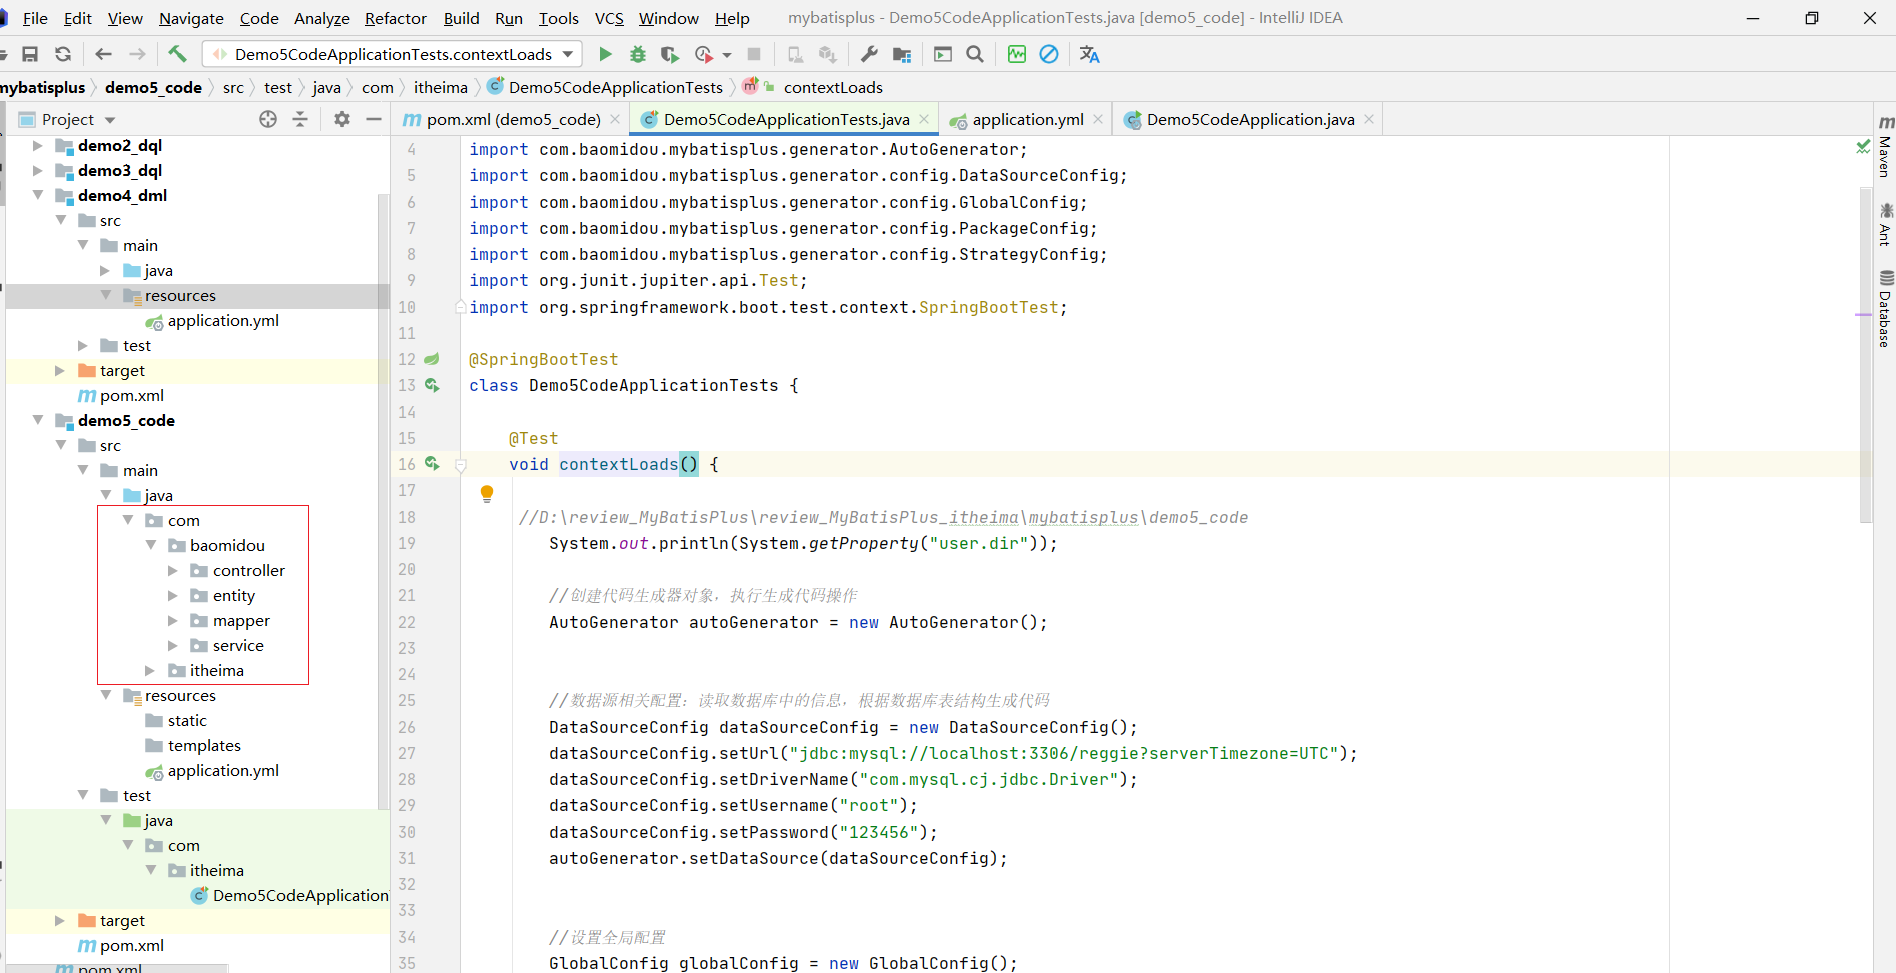
Task: Expand the mapper package
Action: (173, 620)
